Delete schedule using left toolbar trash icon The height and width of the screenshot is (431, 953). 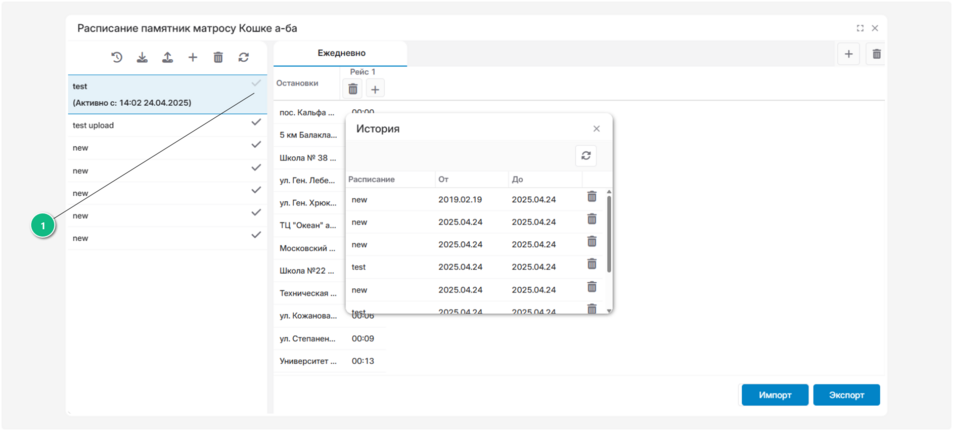(x=218, y=58)
